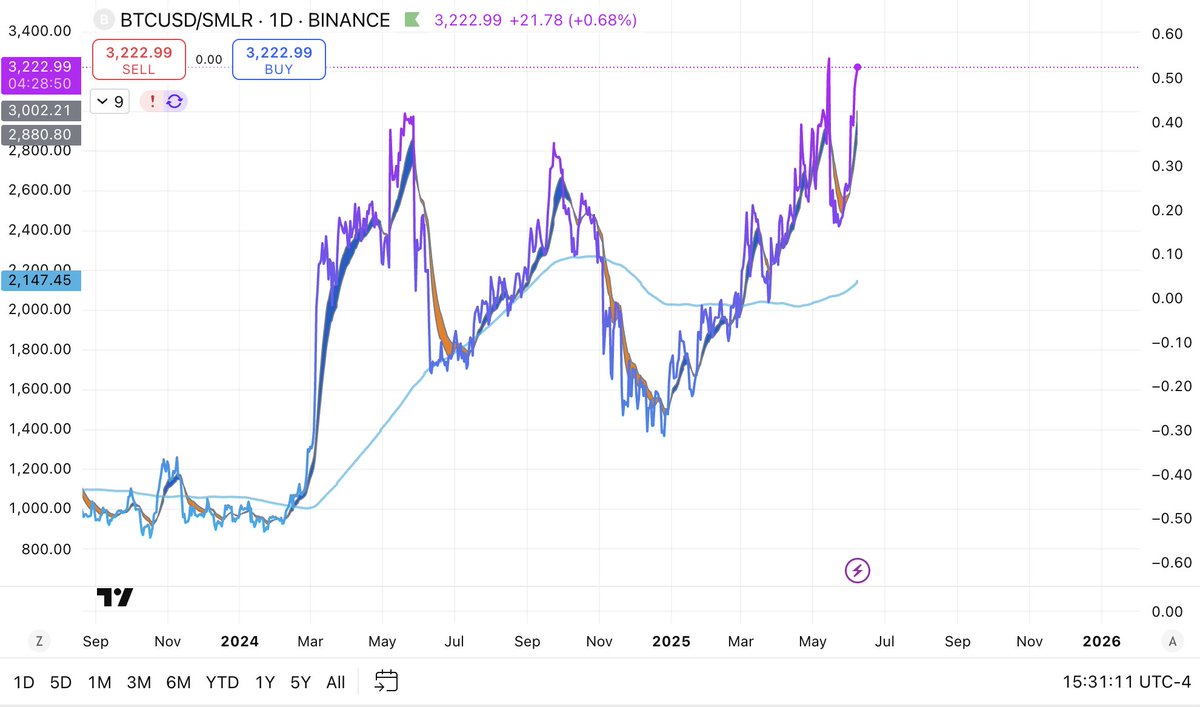Click the BTCUSD/SMLR symbol title

click(x=184, y=20)
